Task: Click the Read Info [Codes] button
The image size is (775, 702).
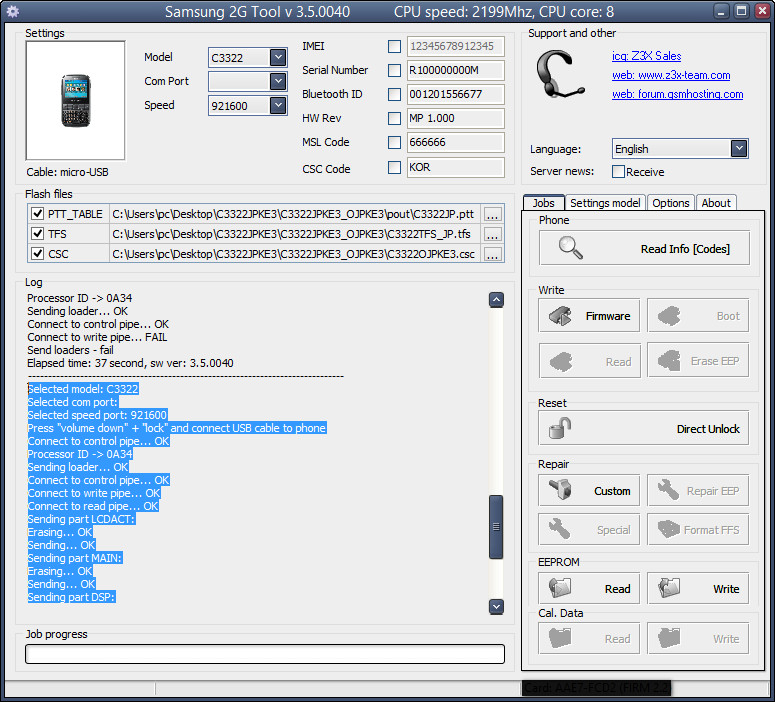Action: pos(644,248)
